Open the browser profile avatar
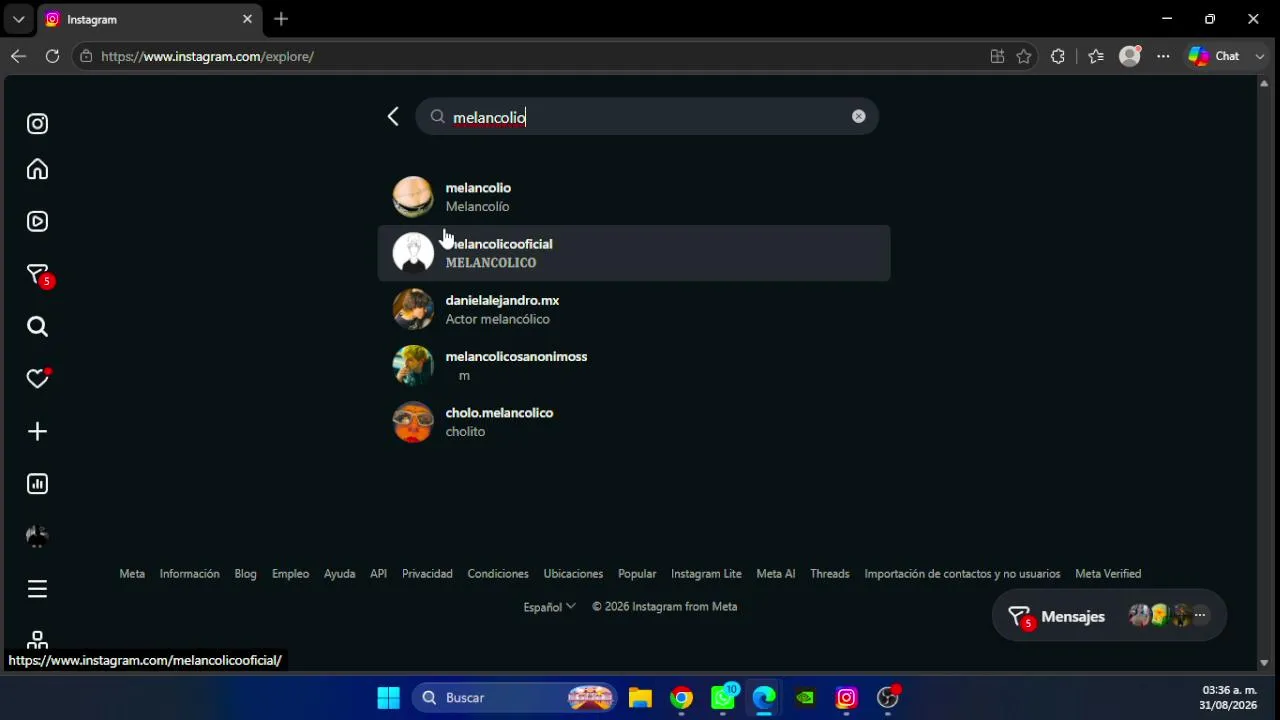 (1130, 56)
